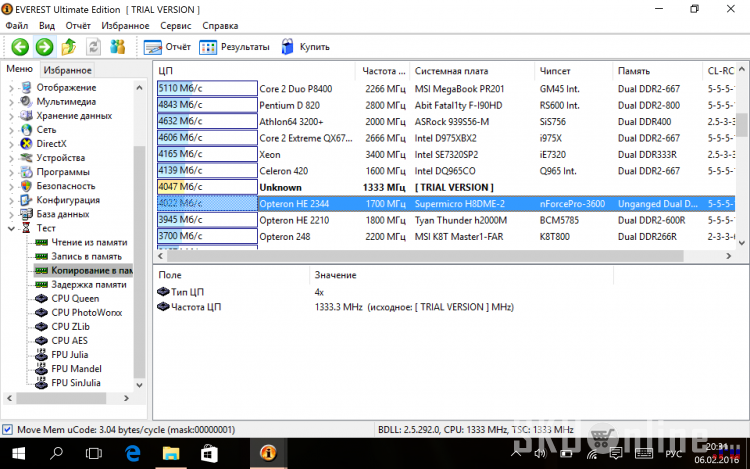Select Задержка памяти benchmark
The width and height of the screenshot is (750, 469).
pyautogui.click(x=88, y=284)
